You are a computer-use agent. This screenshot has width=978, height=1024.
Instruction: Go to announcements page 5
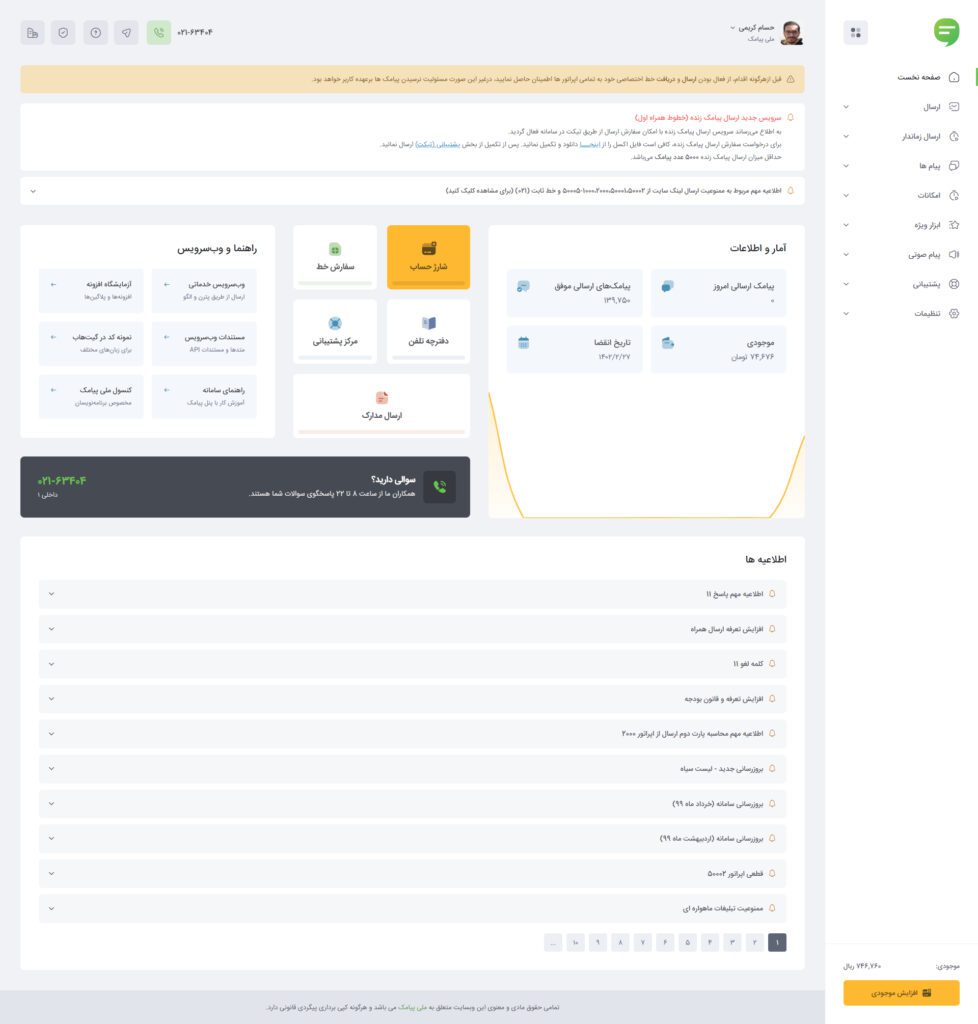687,942
